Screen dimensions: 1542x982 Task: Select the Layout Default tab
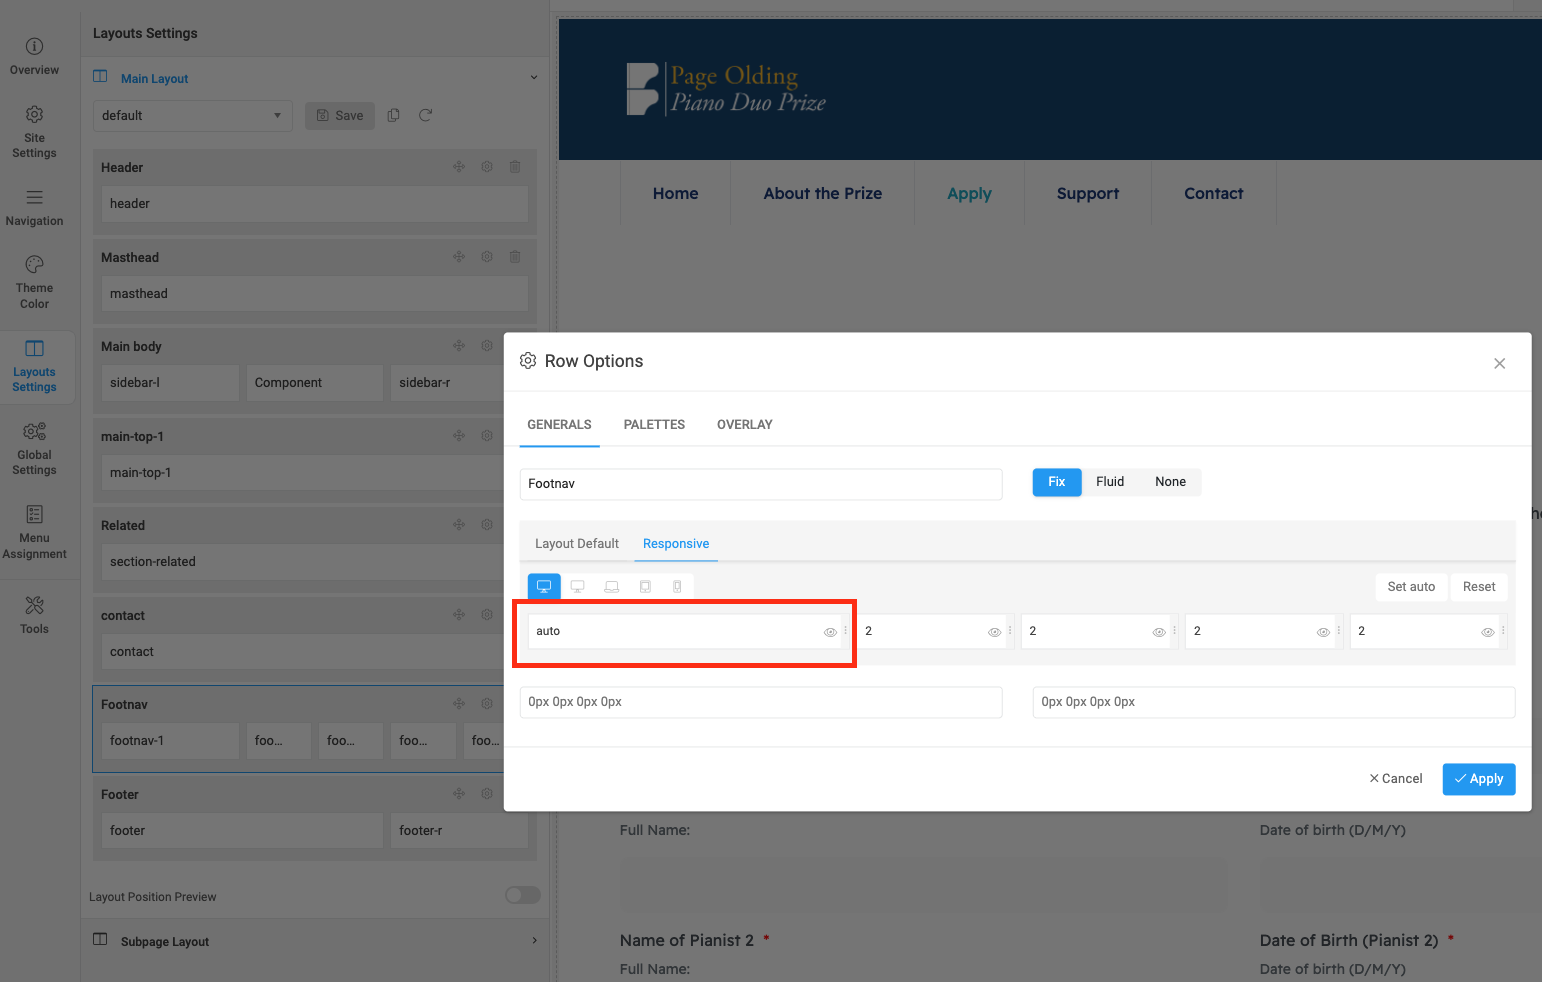click(577, 544)
